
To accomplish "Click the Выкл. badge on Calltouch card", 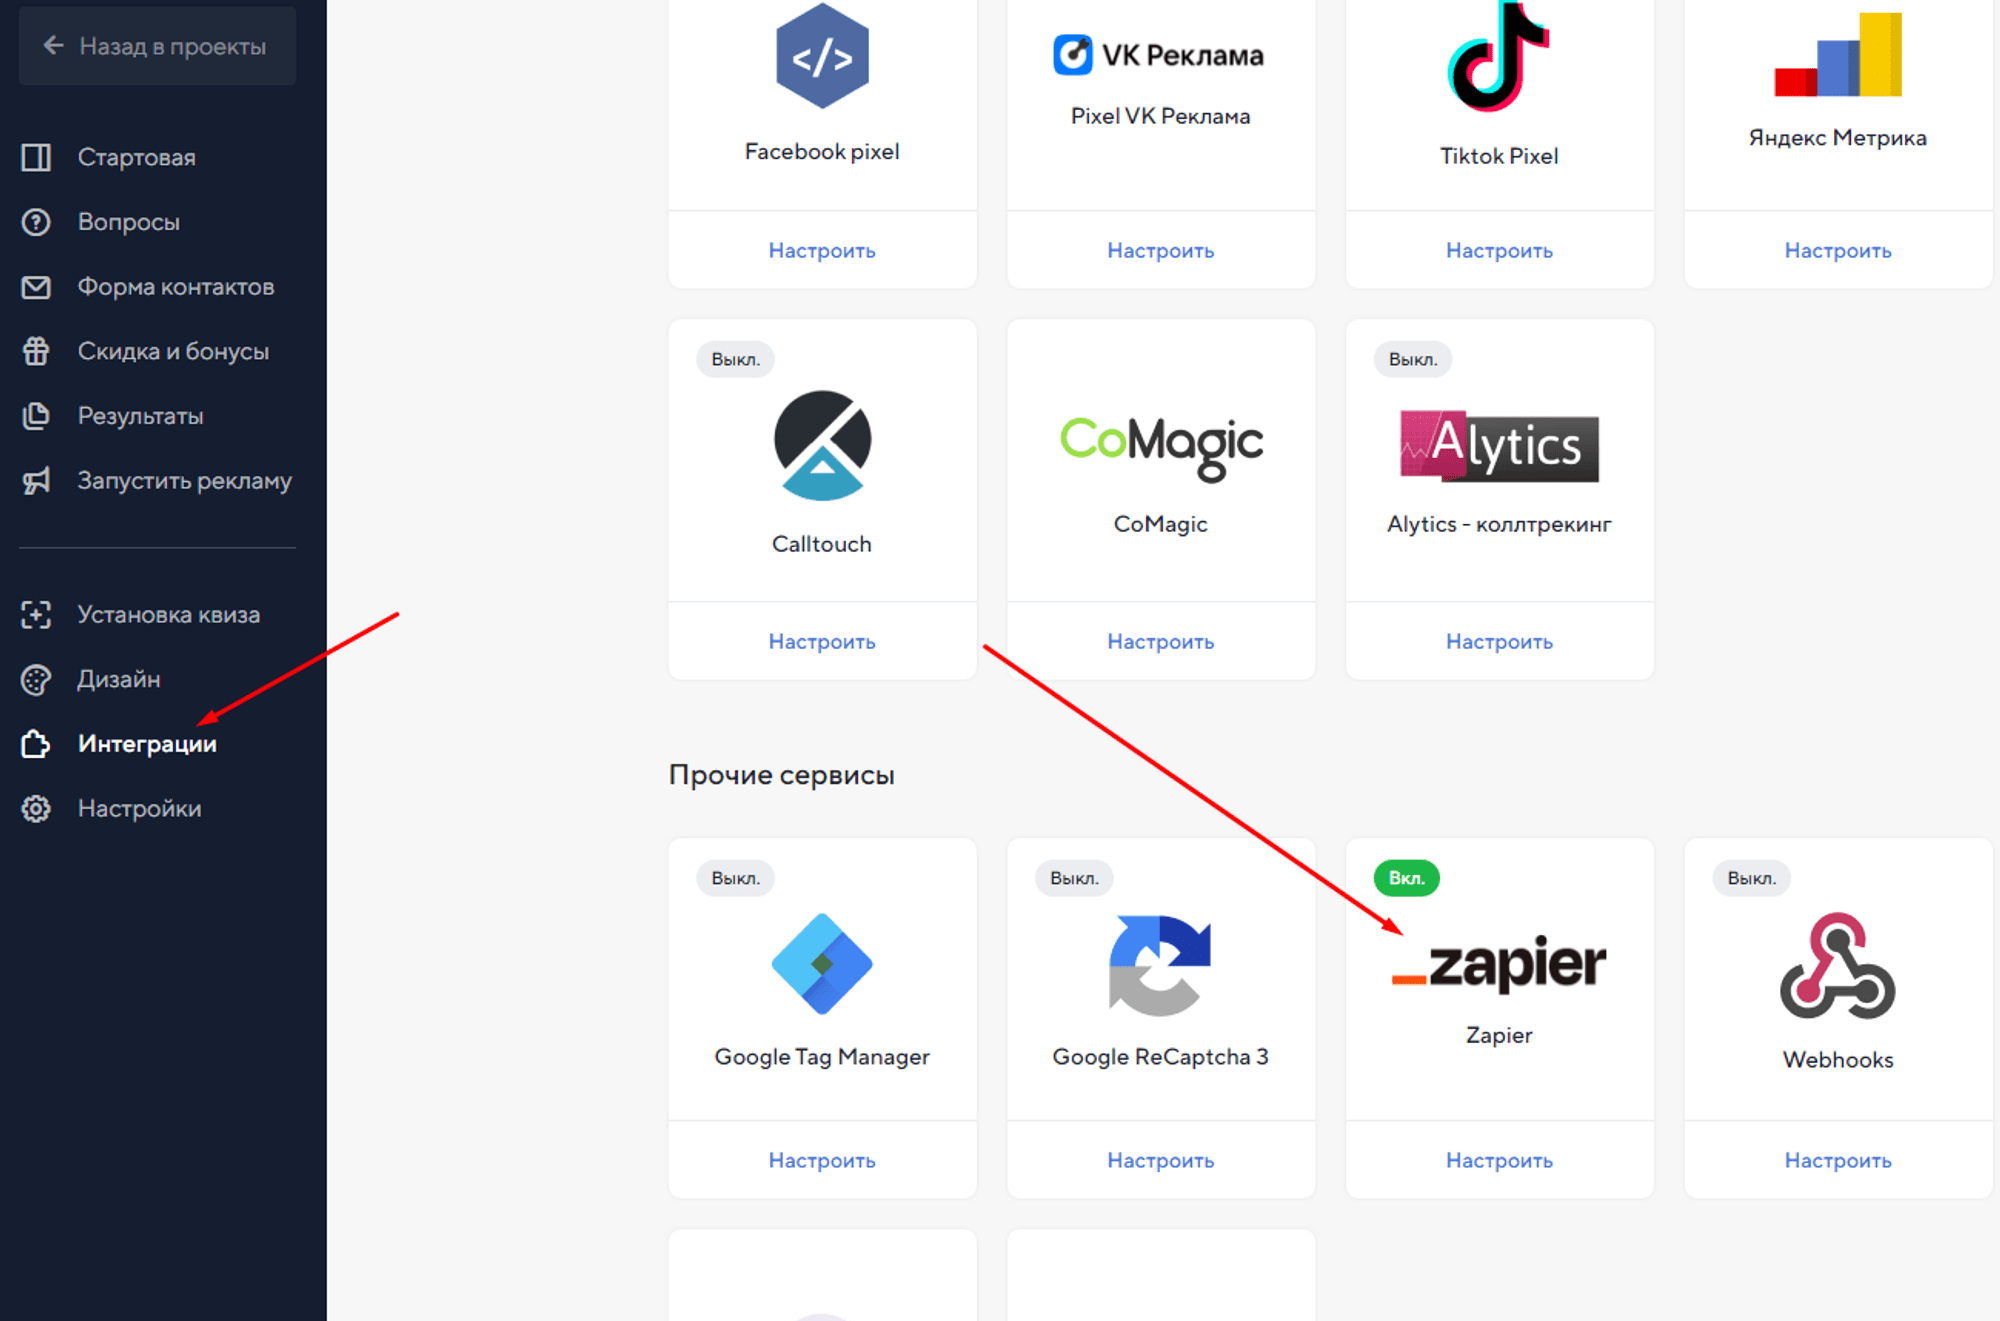I will point(736,359).
